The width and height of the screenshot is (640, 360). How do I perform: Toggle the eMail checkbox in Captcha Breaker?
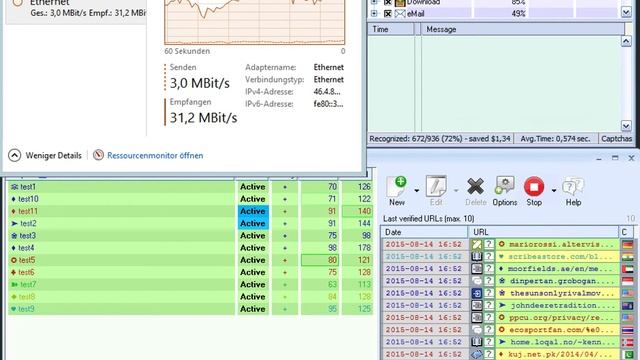point(388,13)
